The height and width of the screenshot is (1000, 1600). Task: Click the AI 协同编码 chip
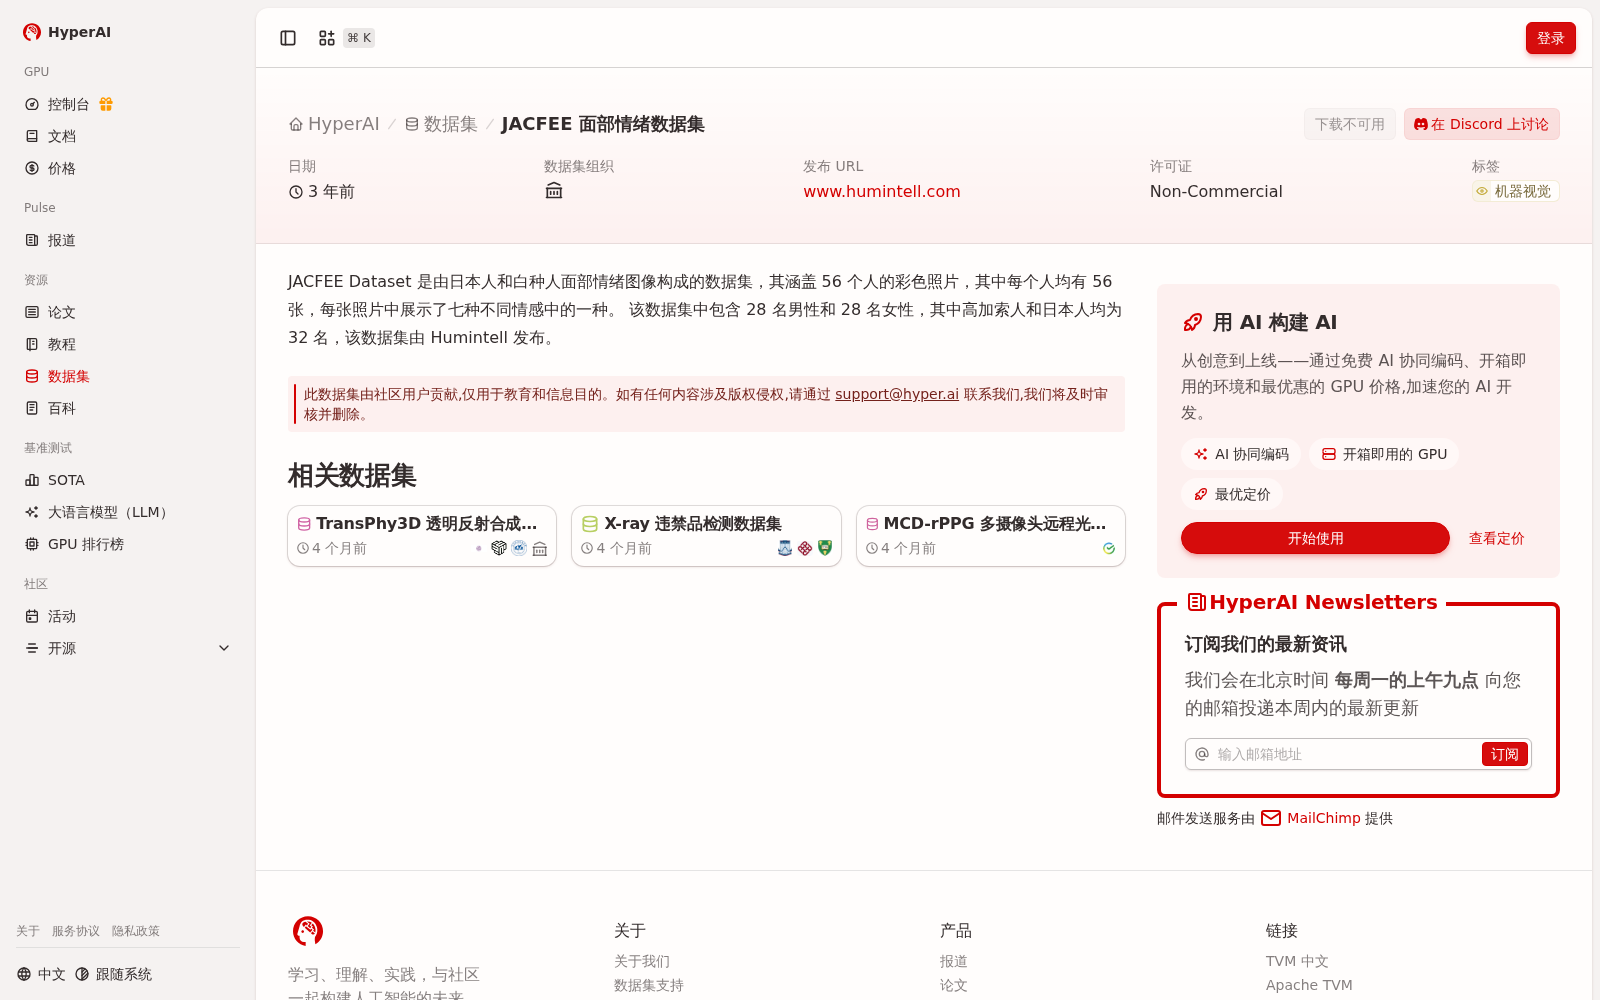coord(1241,454)
